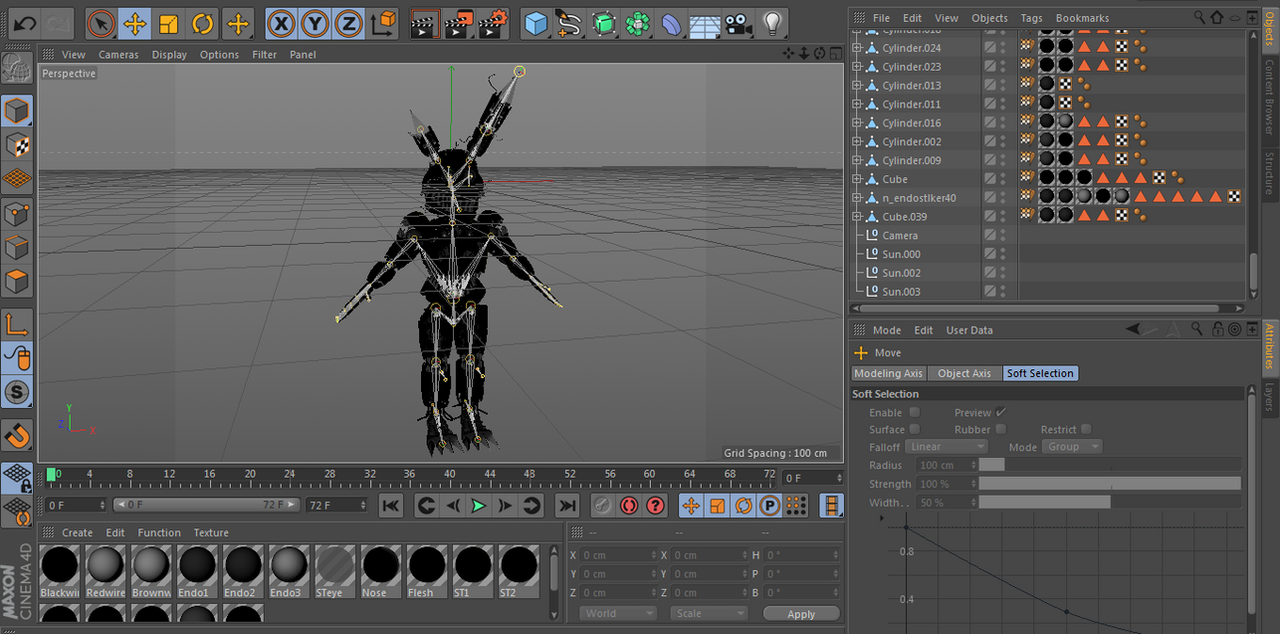The height and width of the screenshot is (634, 1280).
Task: Click the green Array modeling object icon
Action: (x=638, y=23)
